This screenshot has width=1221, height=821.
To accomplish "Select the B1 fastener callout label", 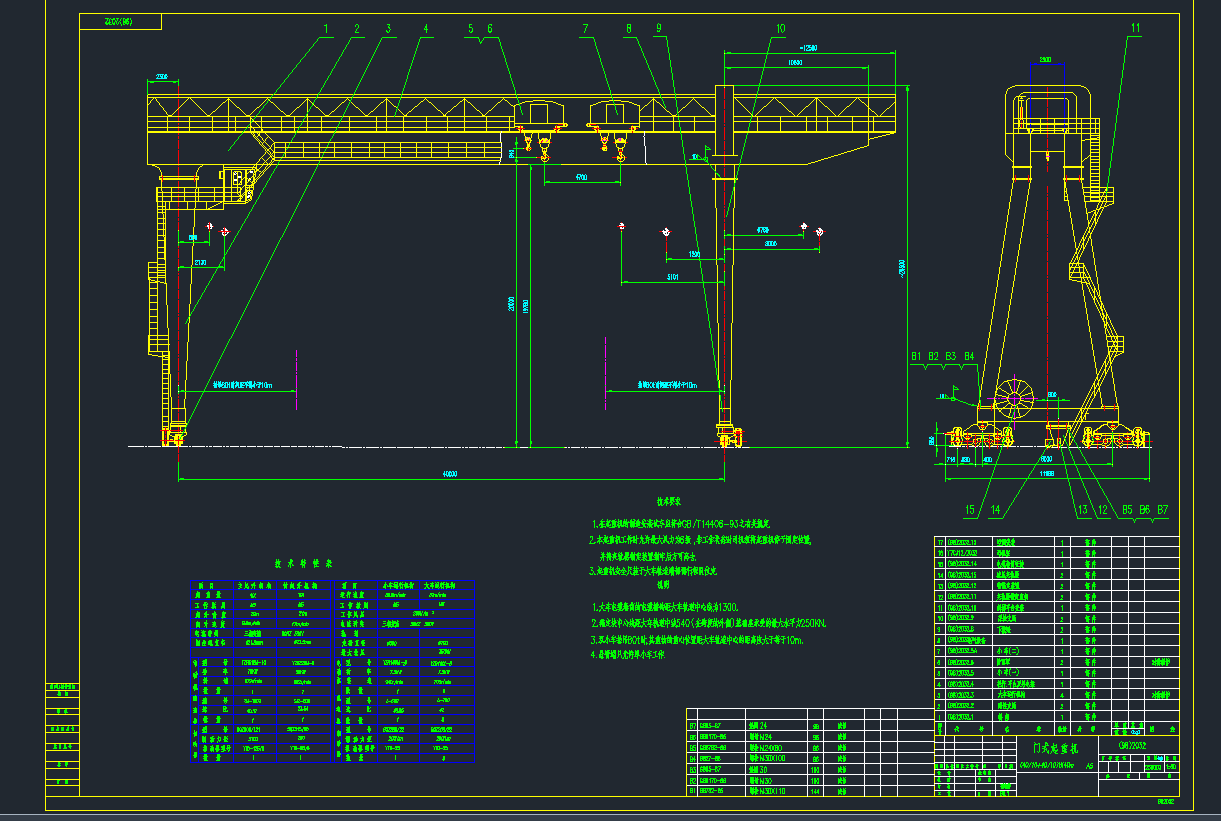I will [916, 356].
